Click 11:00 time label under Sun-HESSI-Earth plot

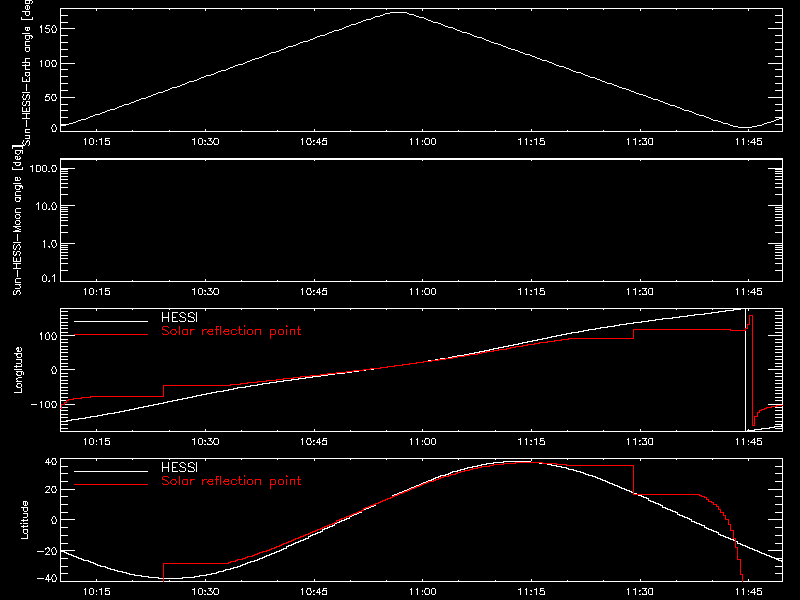click(x=422, y=142)
